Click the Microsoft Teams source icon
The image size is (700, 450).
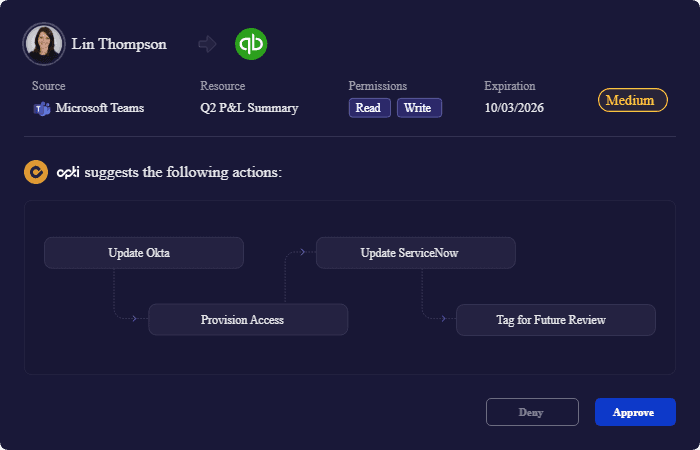click(x=42, y=108)
